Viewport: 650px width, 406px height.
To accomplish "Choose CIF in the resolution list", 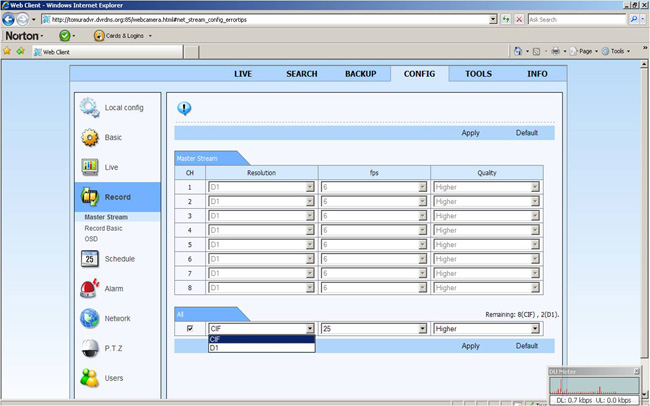I will pyautogui.click(x=262, y=339).
